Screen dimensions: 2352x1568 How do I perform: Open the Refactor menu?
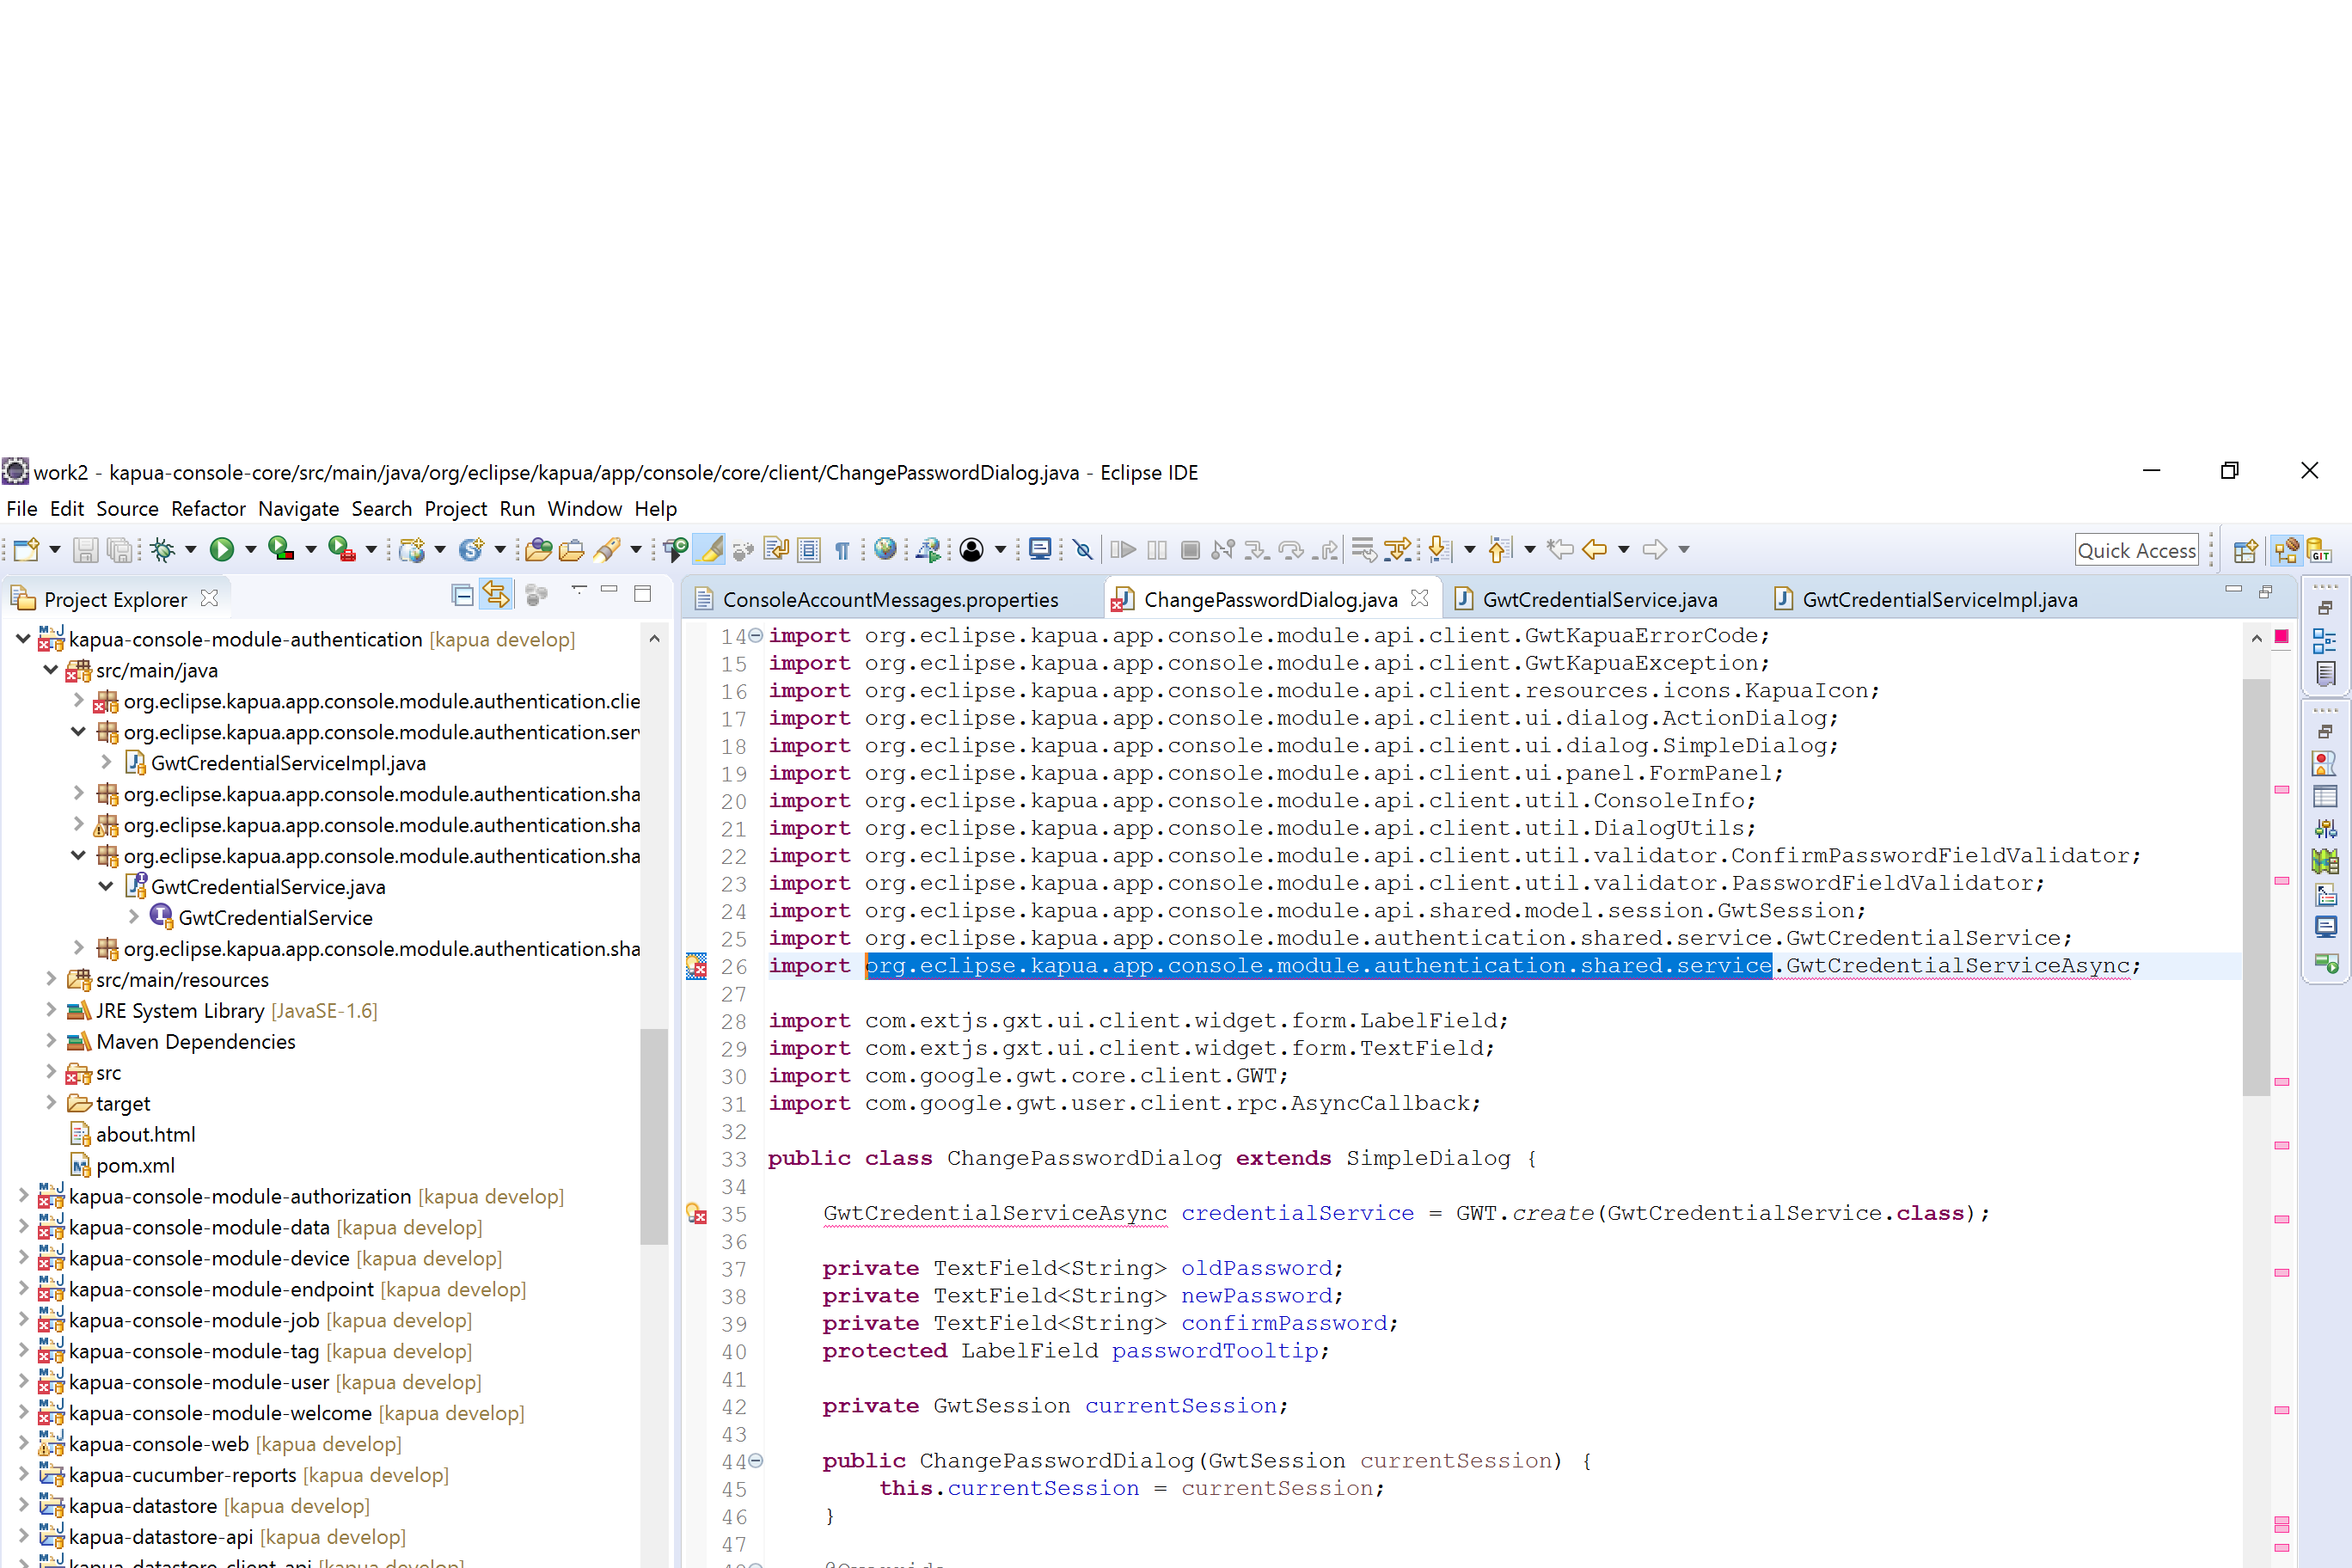[x=208, y=509]
